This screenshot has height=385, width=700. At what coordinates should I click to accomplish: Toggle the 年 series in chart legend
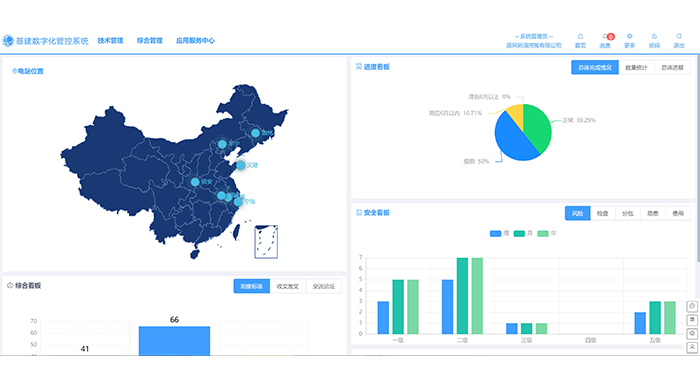coord(547,234)
